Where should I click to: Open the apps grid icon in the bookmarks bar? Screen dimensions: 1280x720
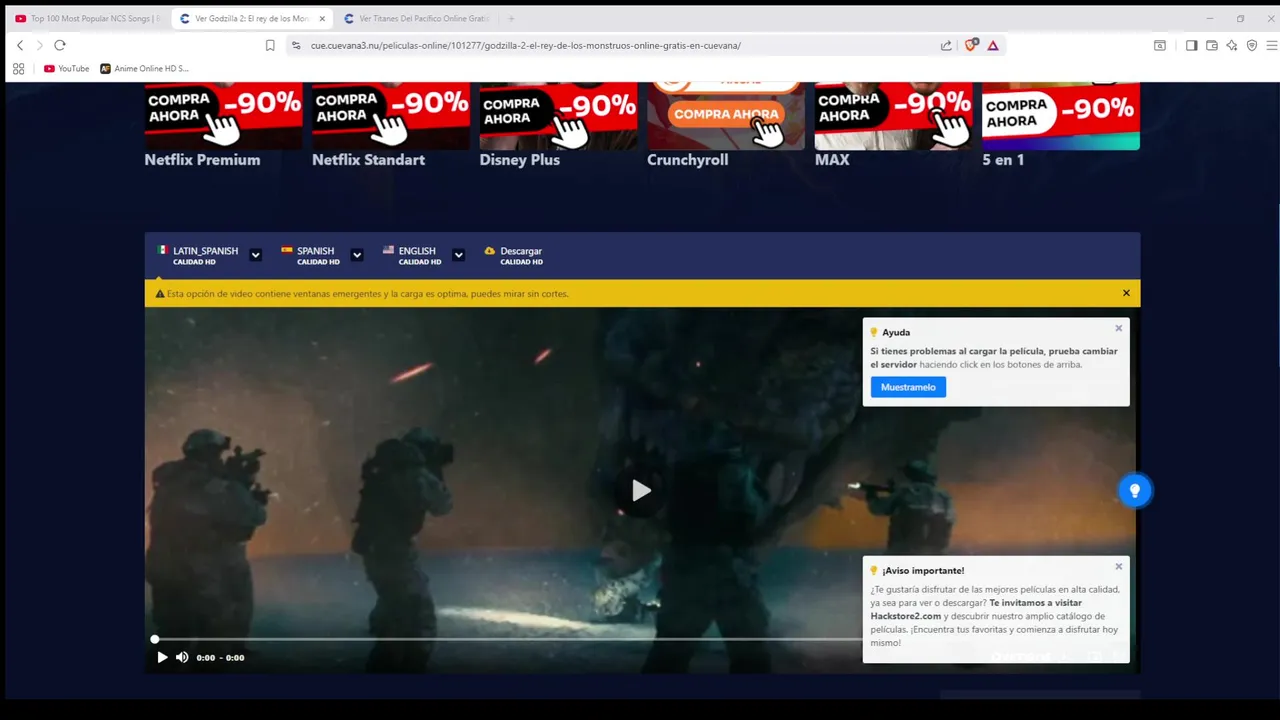coord(18,69)
